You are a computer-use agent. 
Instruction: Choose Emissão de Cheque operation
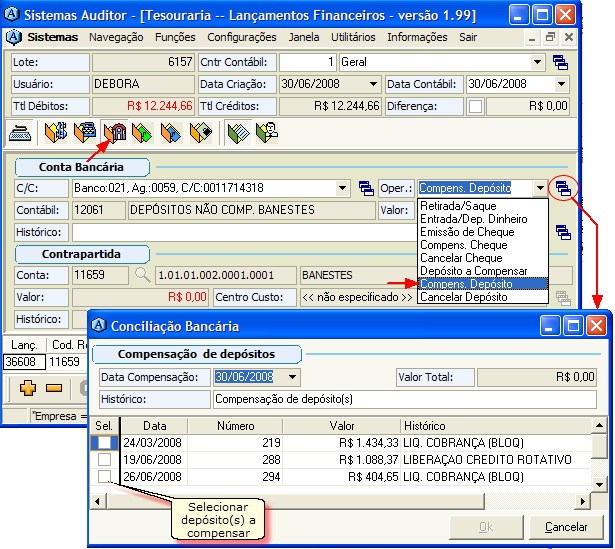pyautogui.click(x=482, y=232)
